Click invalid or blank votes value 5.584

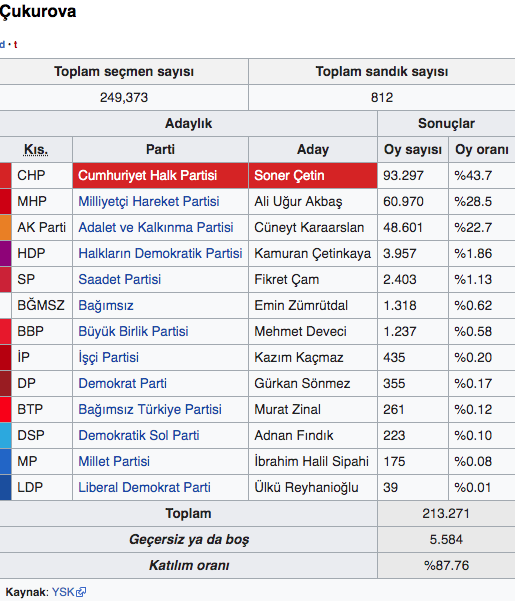click(x=446, y=540)
